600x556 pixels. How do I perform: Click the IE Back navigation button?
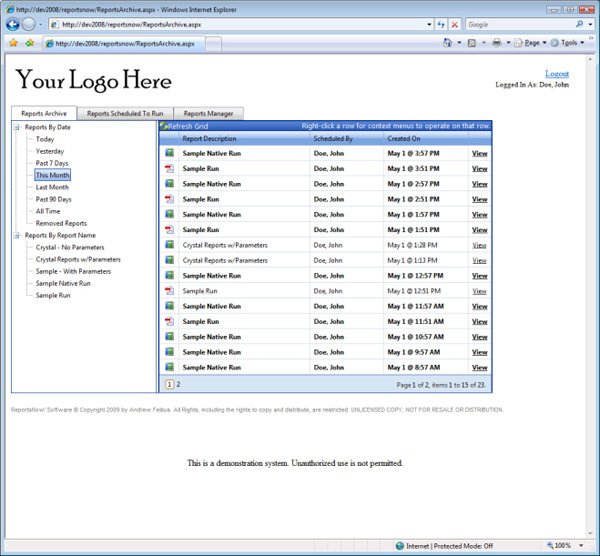(13, 24)
